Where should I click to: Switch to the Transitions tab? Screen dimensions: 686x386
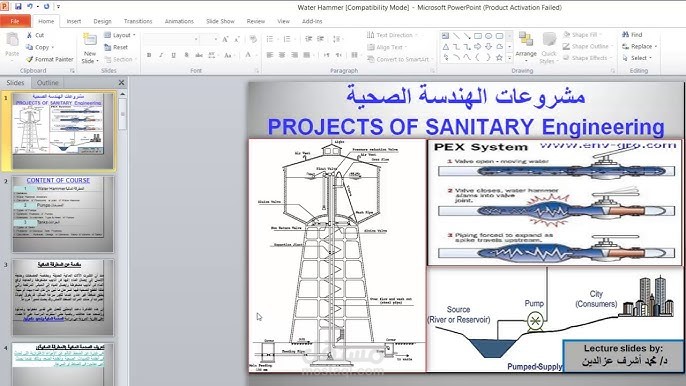coord(138,21)
